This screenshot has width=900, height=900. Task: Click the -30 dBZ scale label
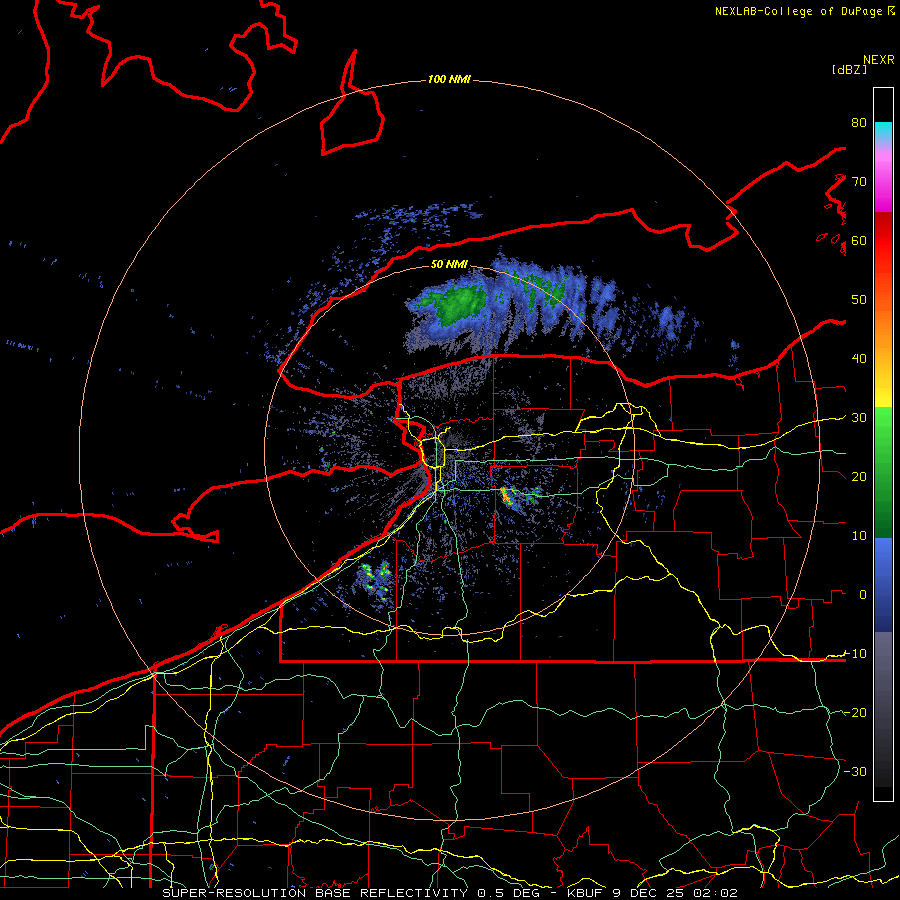[855, 771]
